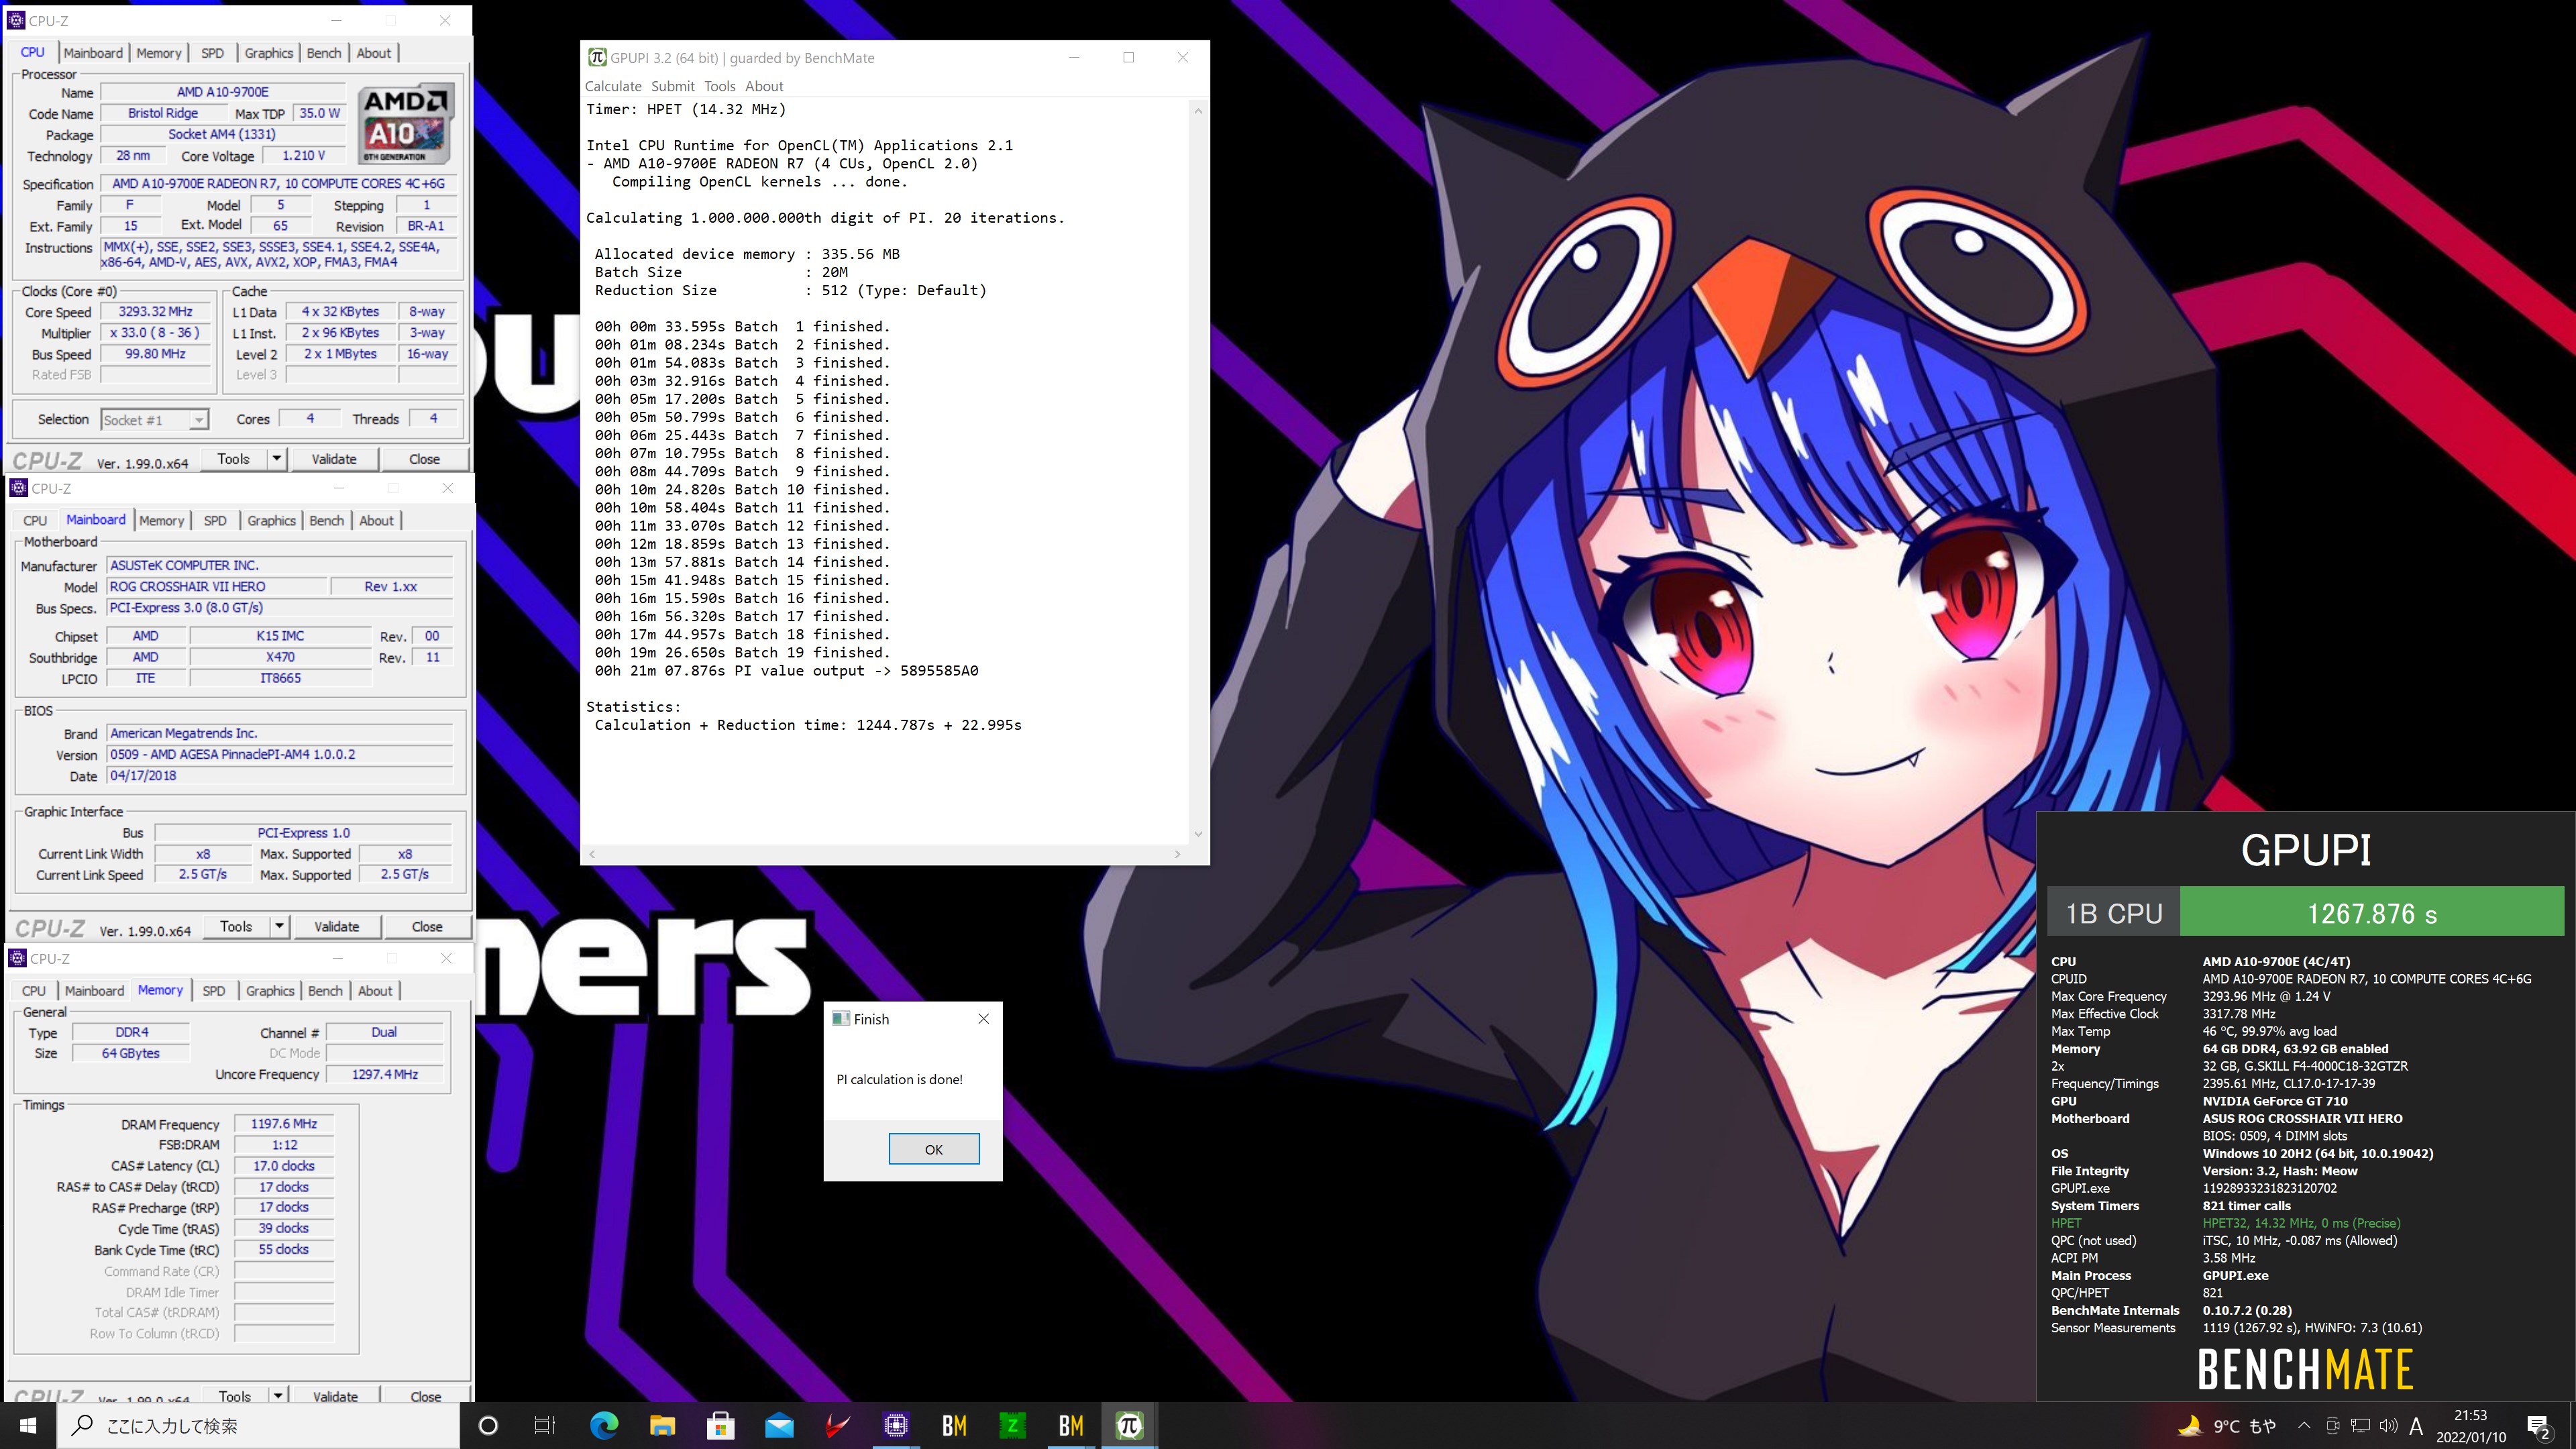This screenshot has height=1449, width=2576.
Task: Close the Finish dialog with X
Action: click(x=983, y=1019)
